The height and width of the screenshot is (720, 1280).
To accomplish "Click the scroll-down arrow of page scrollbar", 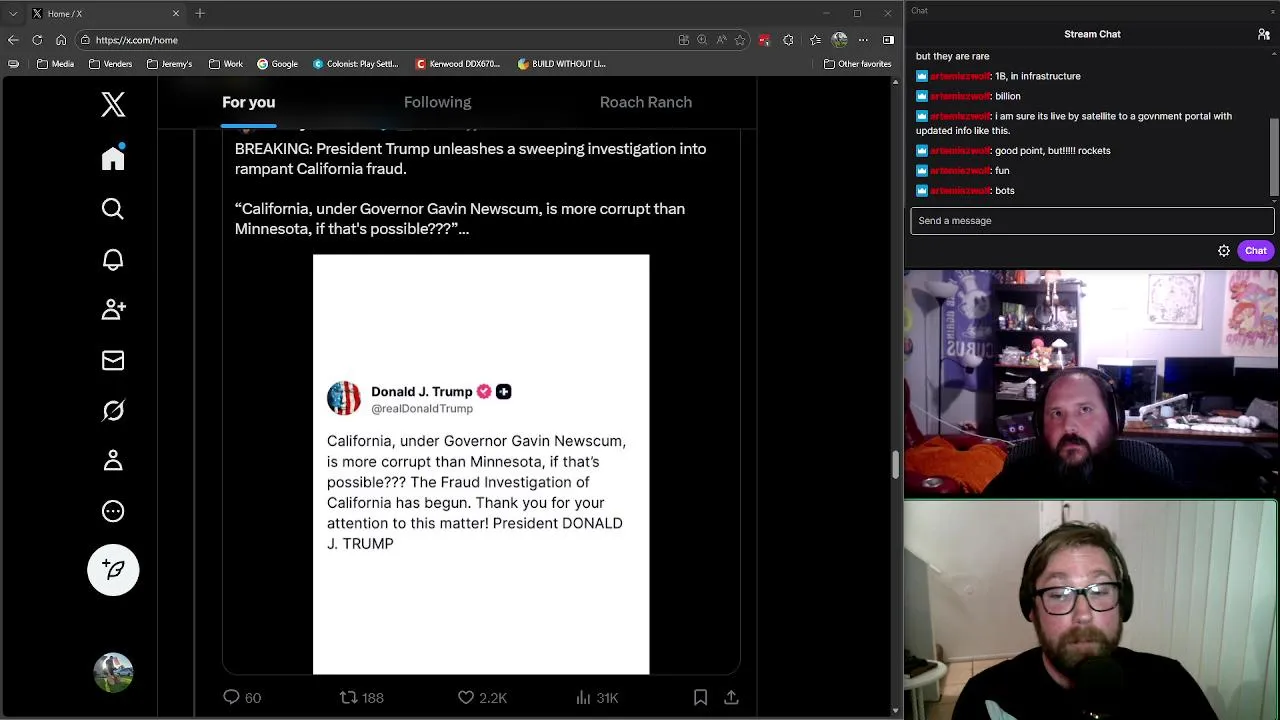I will 896,711.
